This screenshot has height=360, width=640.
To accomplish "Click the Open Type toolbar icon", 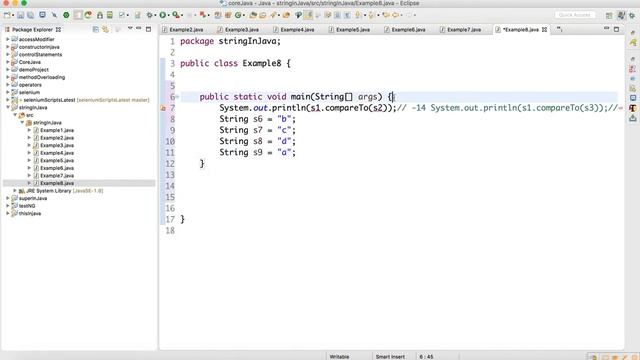I will (253, 15).
